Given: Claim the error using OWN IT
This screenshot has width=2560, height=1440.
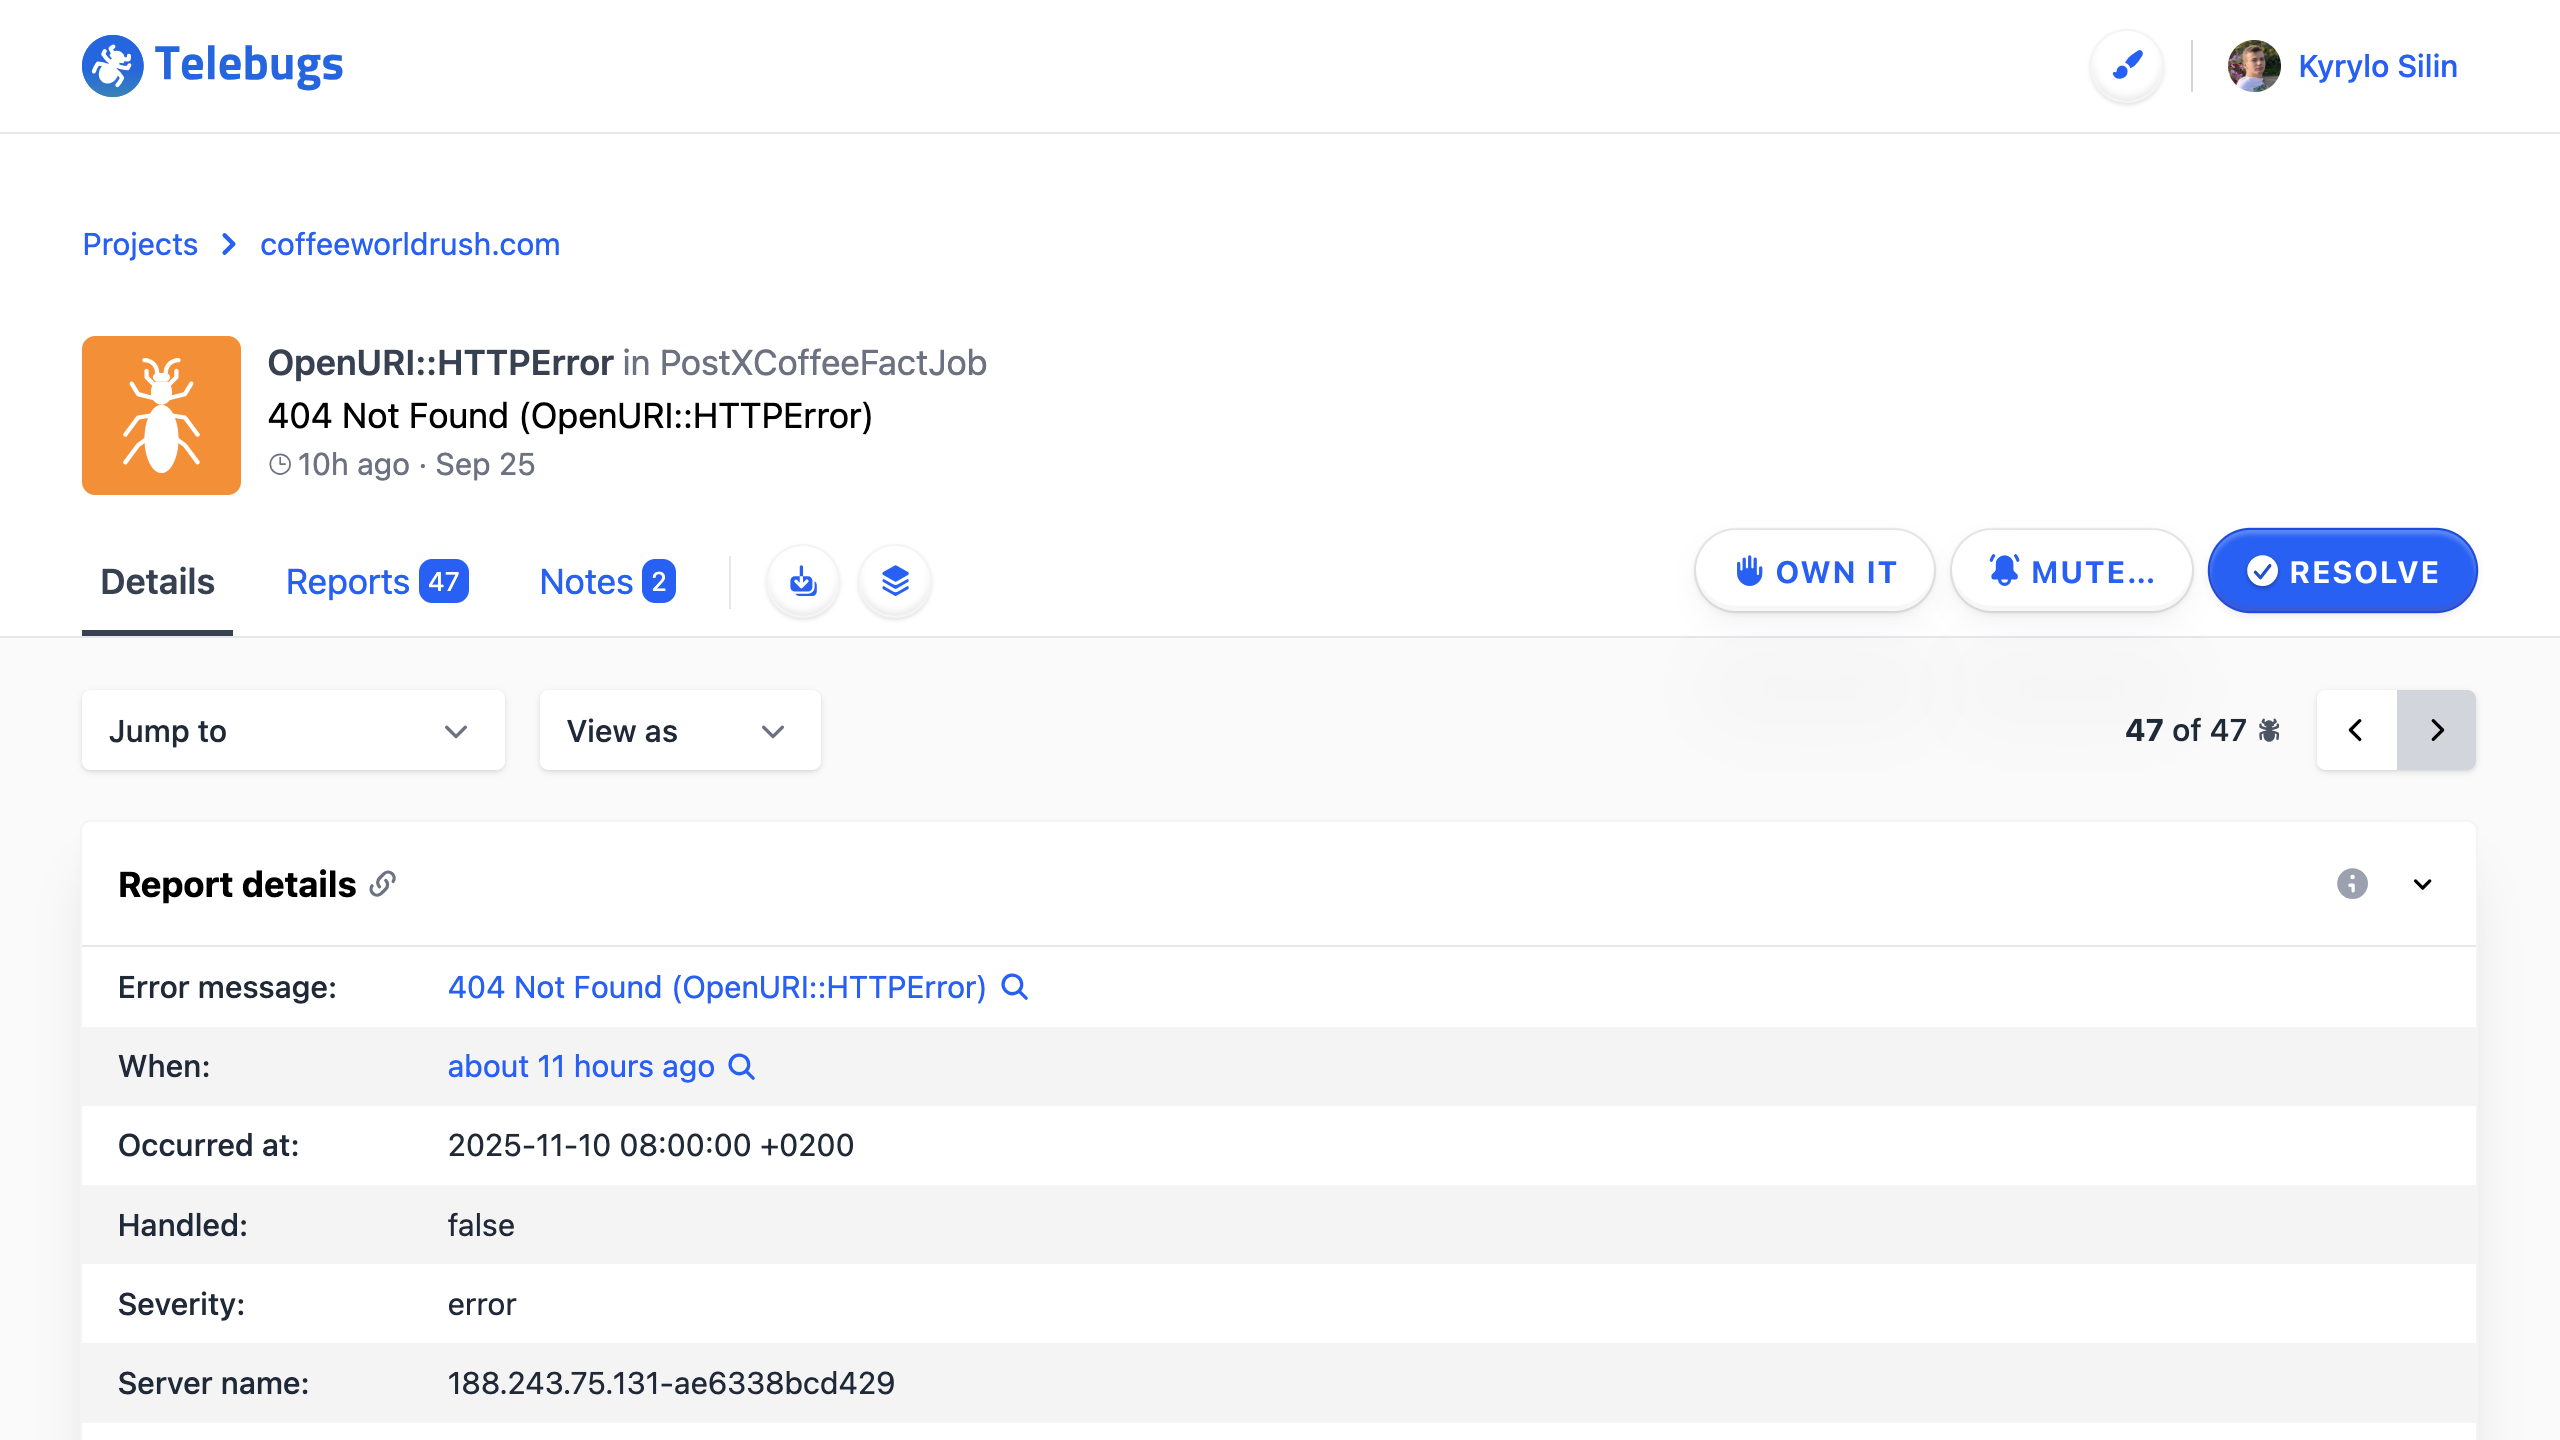Looking at the screenshot, I should (1813, 570).
